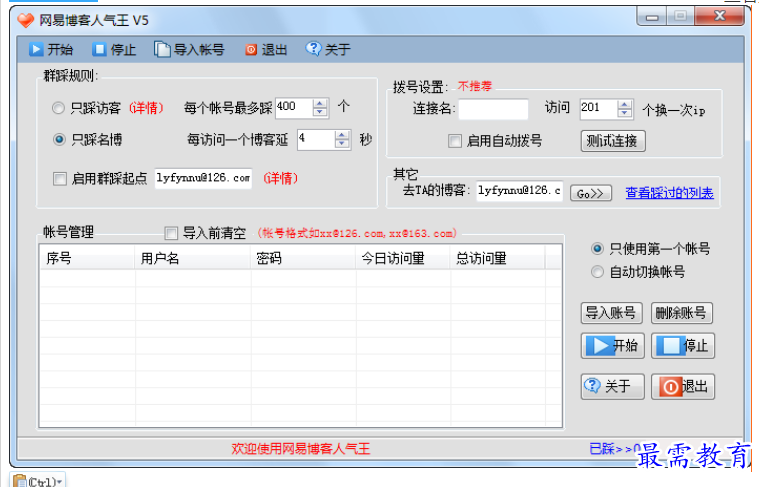Increase the blog visit delay seconds
This screenshot has height=487, width=759.
[x=342, y=136]
